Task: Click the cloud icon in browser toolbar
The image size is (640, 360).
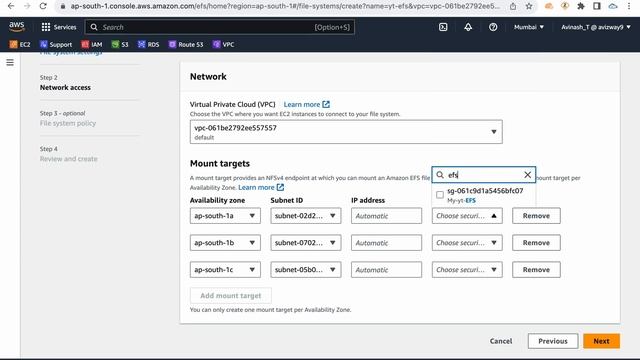Action: 613,6
